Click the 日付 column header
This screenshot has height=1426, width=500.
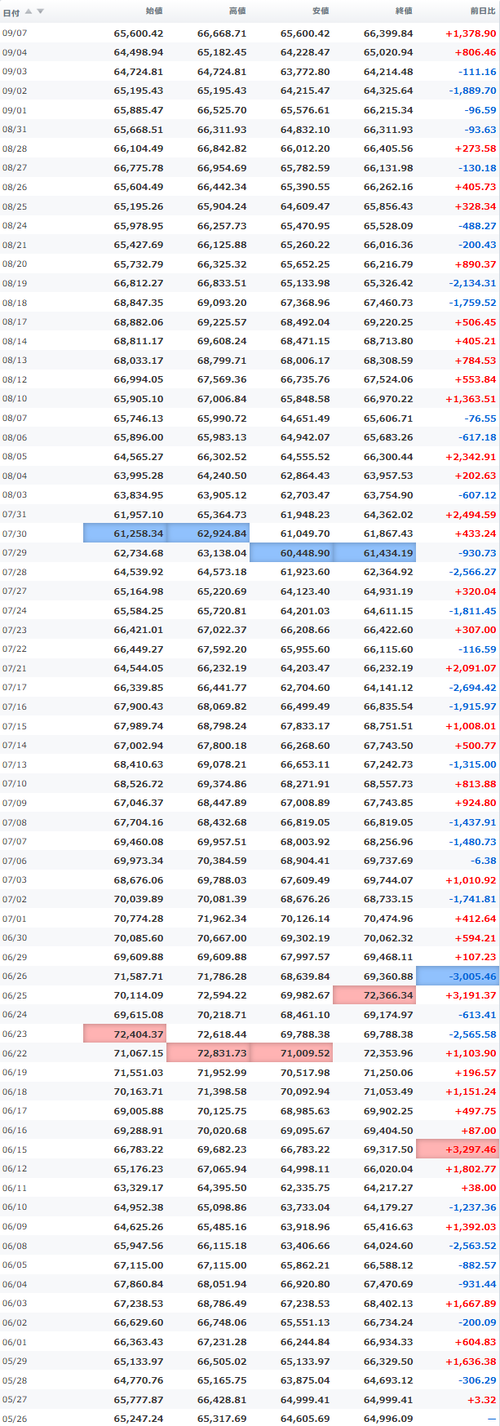11,11
